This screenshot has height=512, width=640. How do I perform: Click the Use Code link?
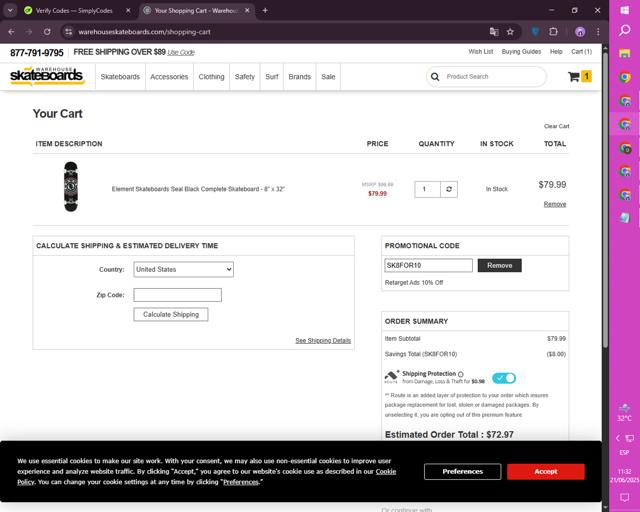click(x=181, y=53)
